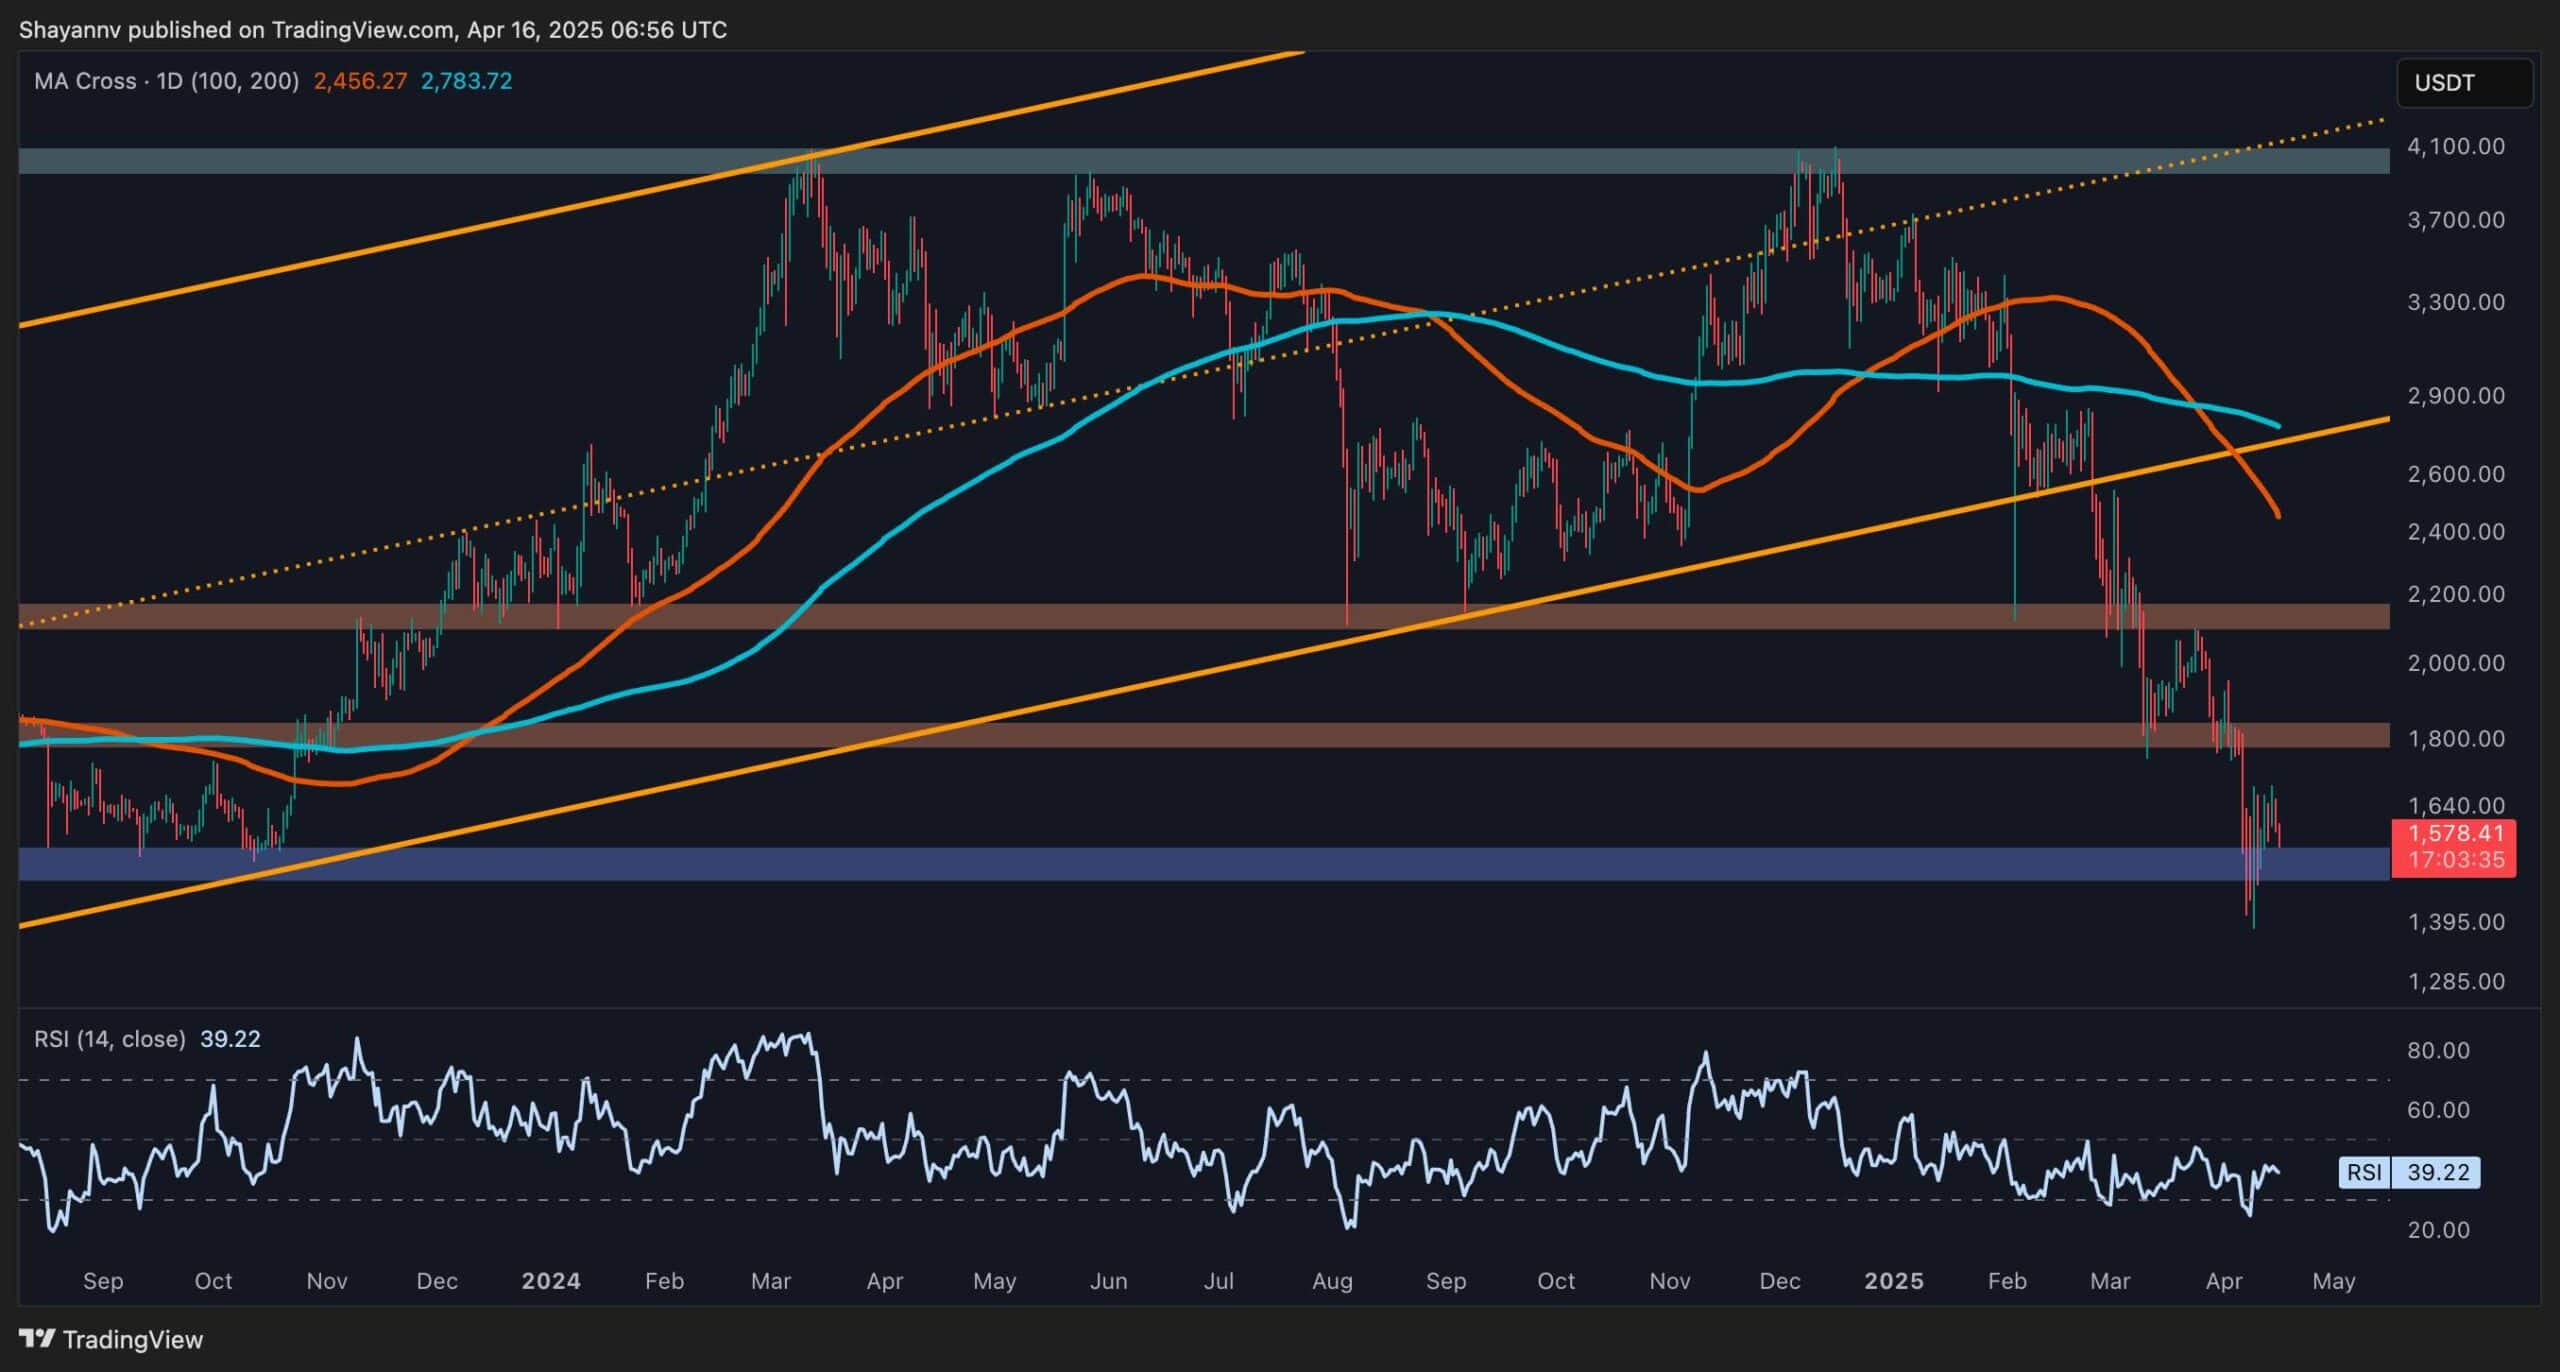Click the orange 100-day moving average value 2,456.27
The height and width of the screenshot is (1372, 2560).
pyautogui.click(x=361, y=81)
